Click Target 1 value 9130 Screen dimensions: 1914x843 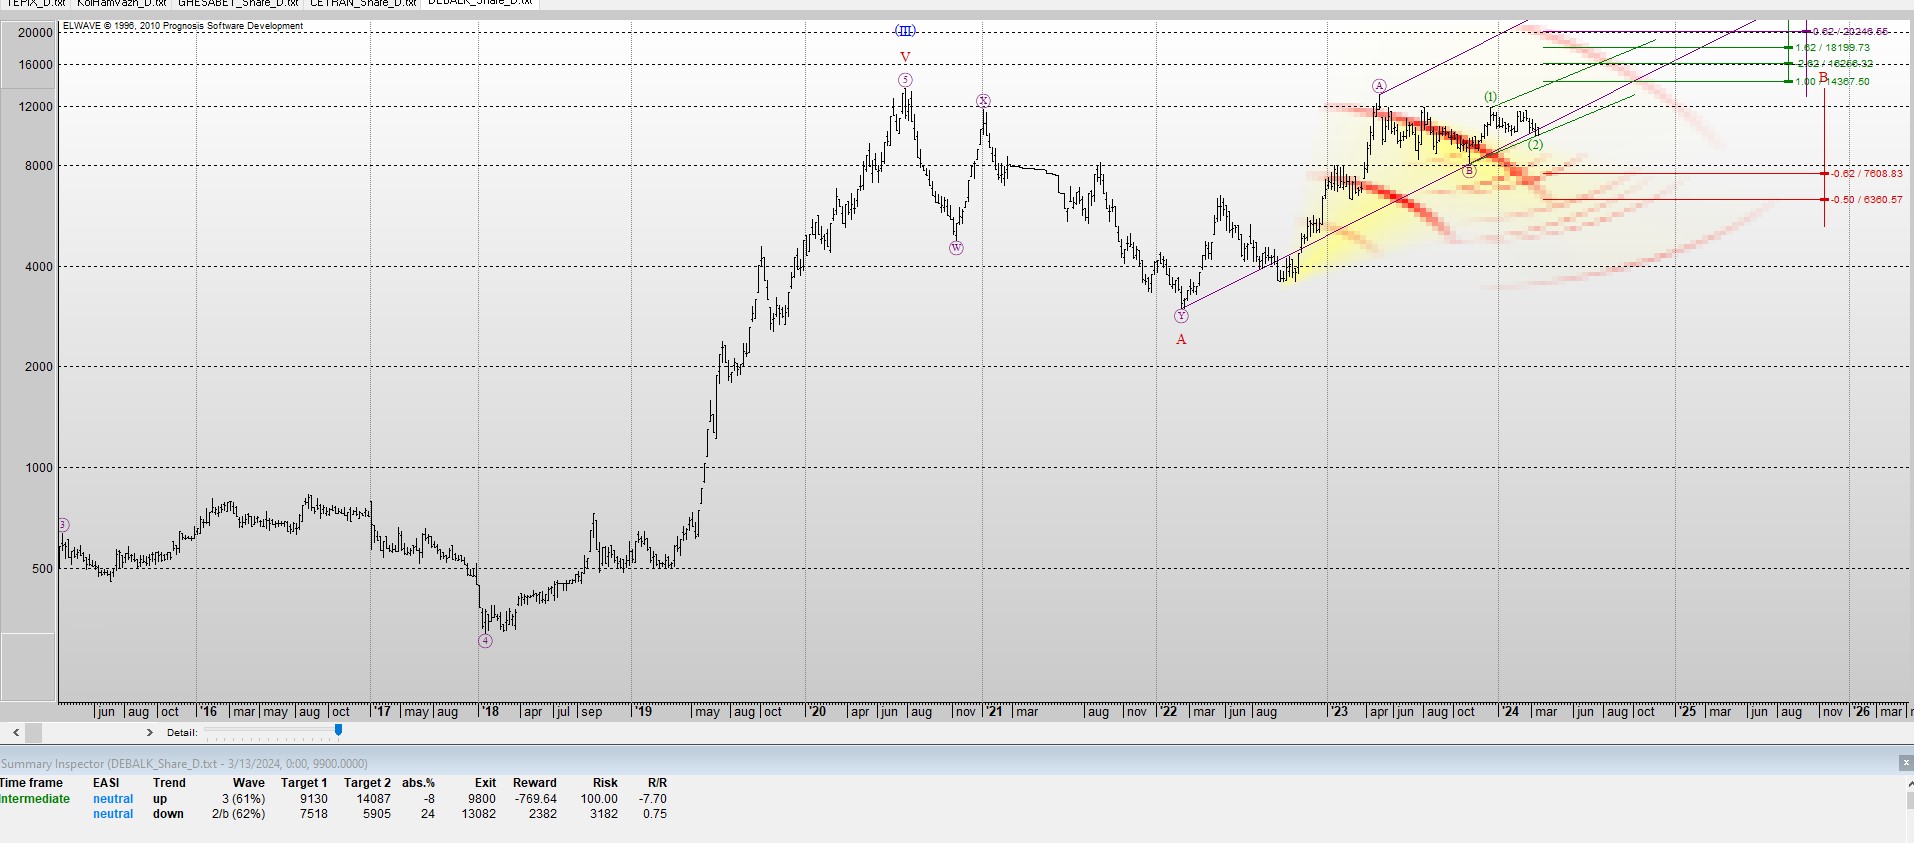pos(313,799)
